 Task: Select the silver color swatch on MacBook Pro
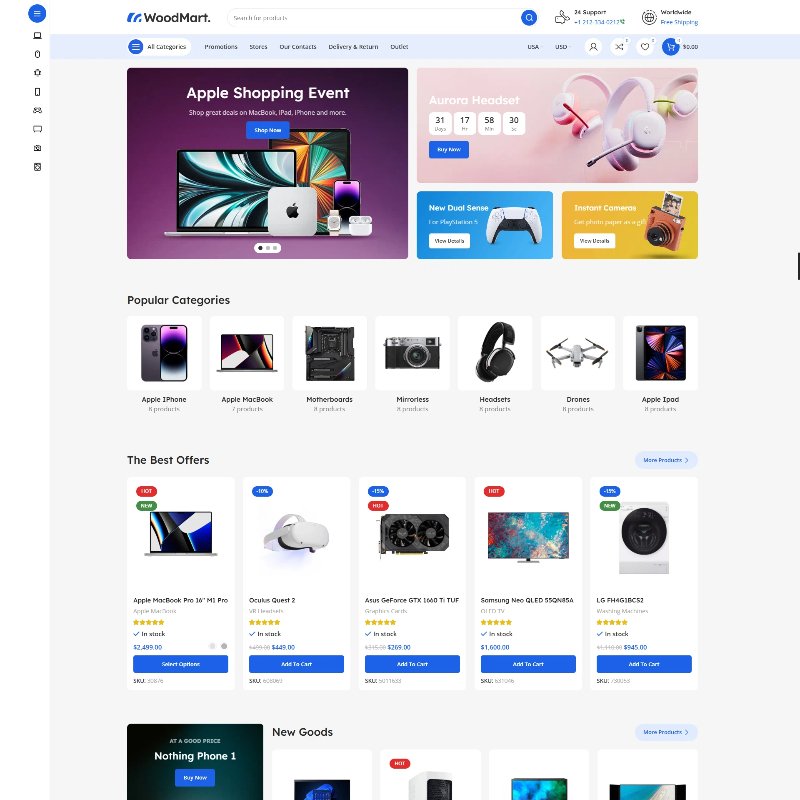(x=212, y=646)
